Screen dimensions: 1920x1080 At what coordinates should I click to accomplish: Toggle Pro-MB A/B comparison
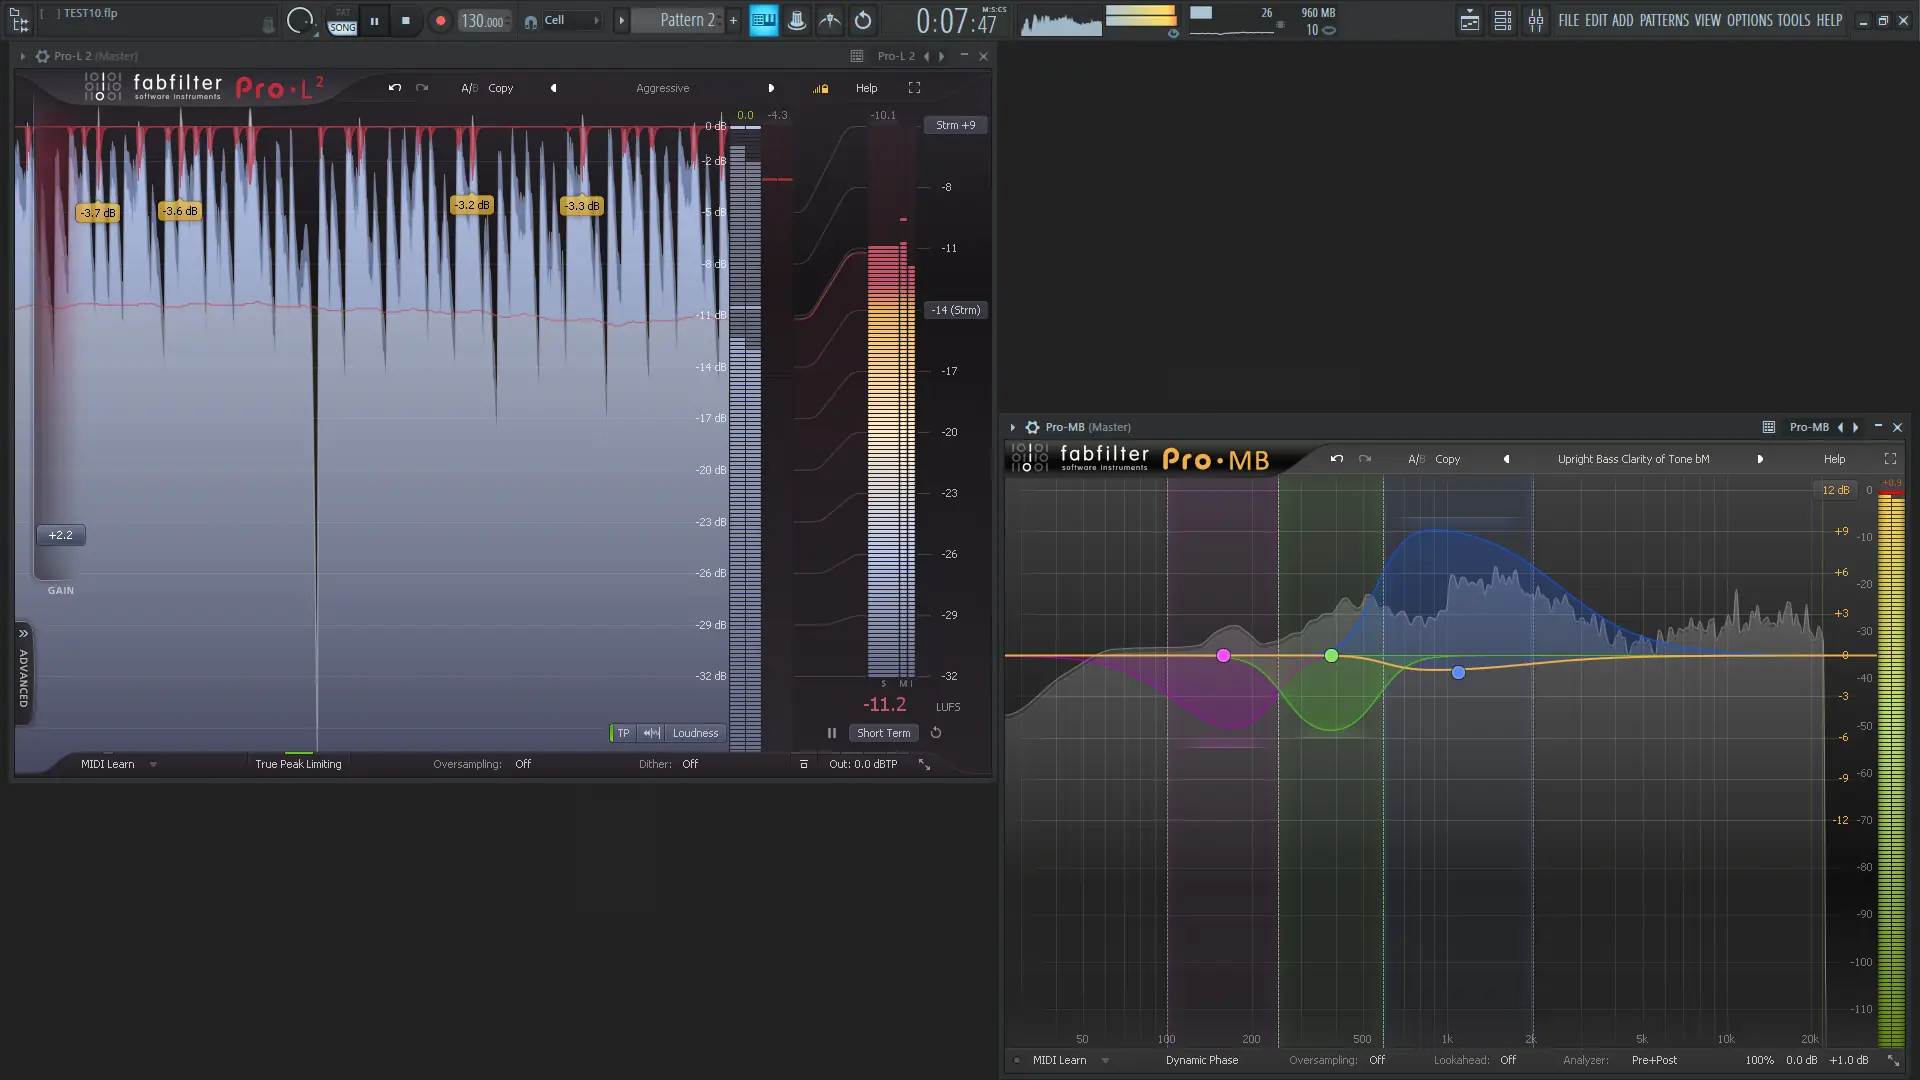click(x=1415, y=459)
